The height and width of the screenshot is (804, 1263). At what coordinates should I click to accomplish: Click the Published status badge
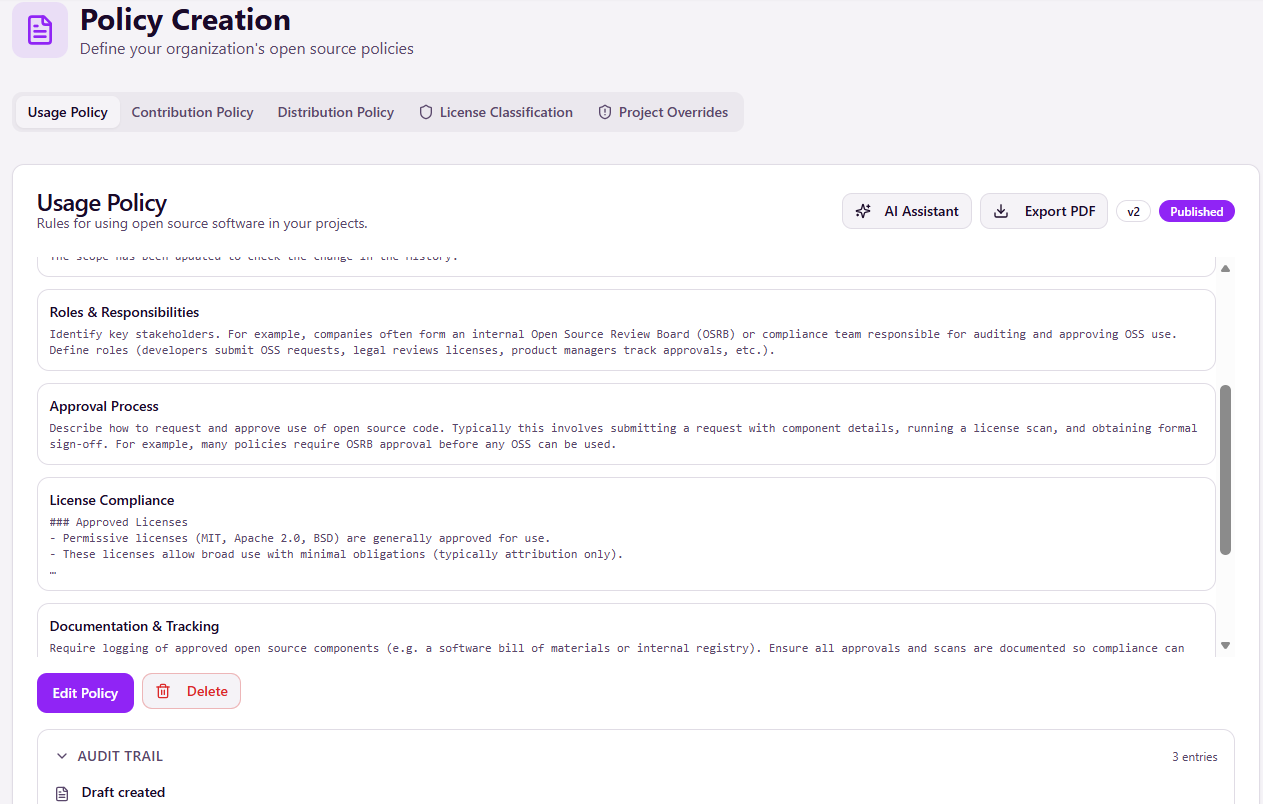1197,211
